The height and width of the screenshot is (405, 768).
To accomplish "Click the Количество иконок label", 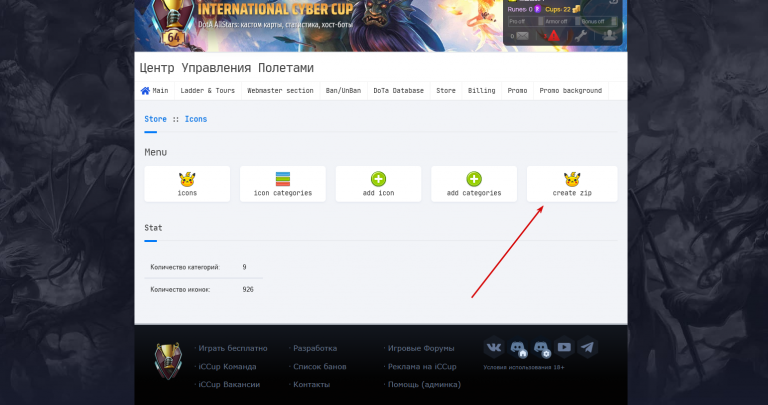I will [x=180, y=289].
